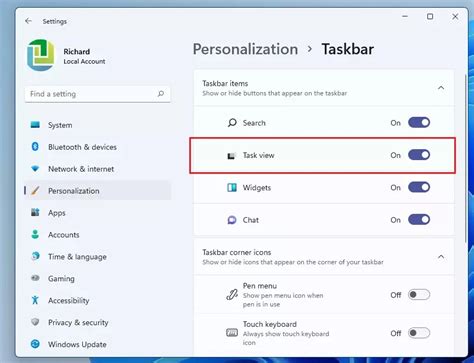The height and width of the screenshot is (363, 474).
Task: Switch off the Chat toggle
Action: [x=419, y=219]
